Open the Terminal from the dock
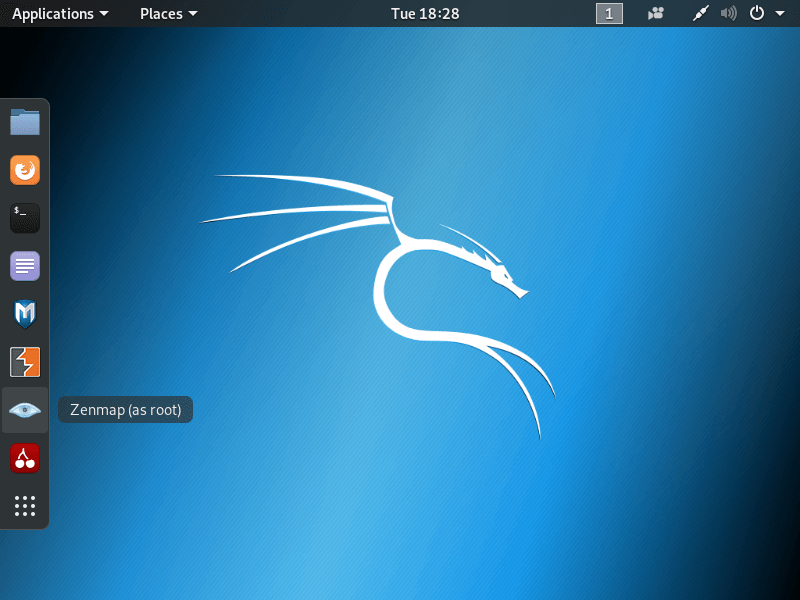This screenshot has width=800, height=600. (24, 218)
